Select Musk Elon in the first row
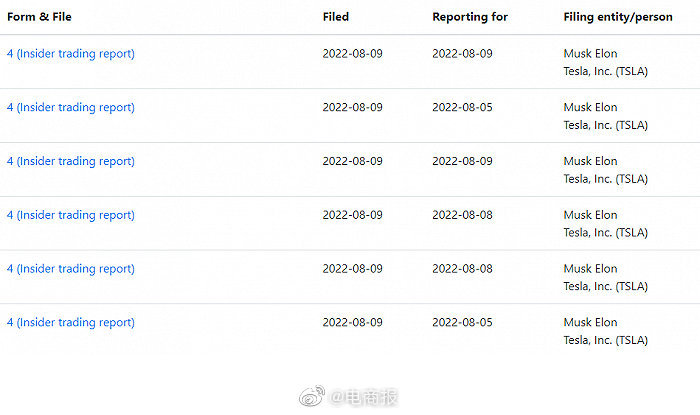The width and height of the screenshot is (700, 415). pyautogui.click(x=590, y=54)
